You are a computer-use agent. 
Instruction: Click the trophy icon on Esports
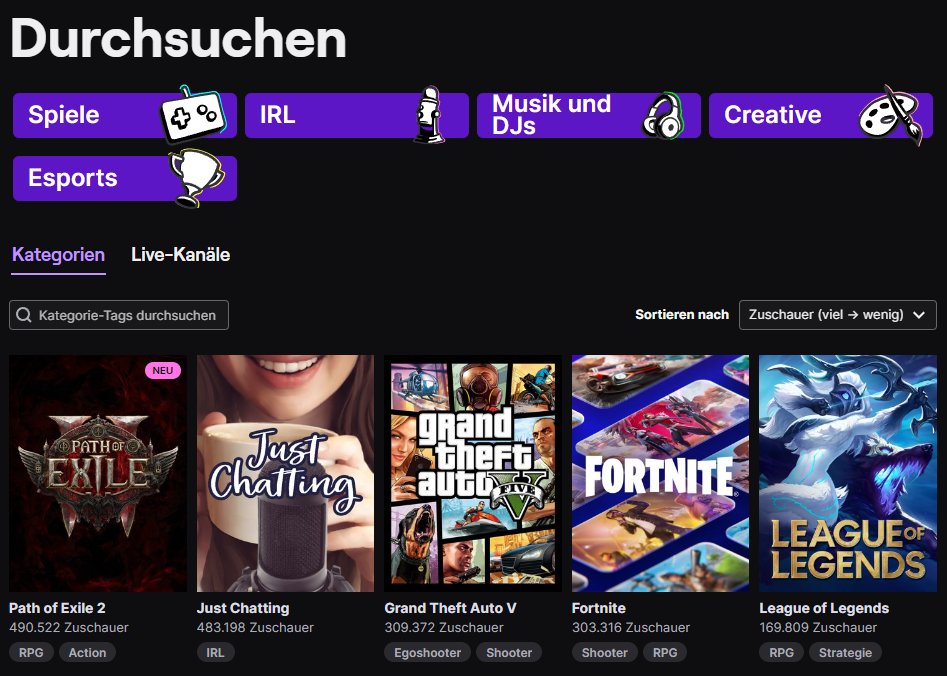tap(196, 177)
